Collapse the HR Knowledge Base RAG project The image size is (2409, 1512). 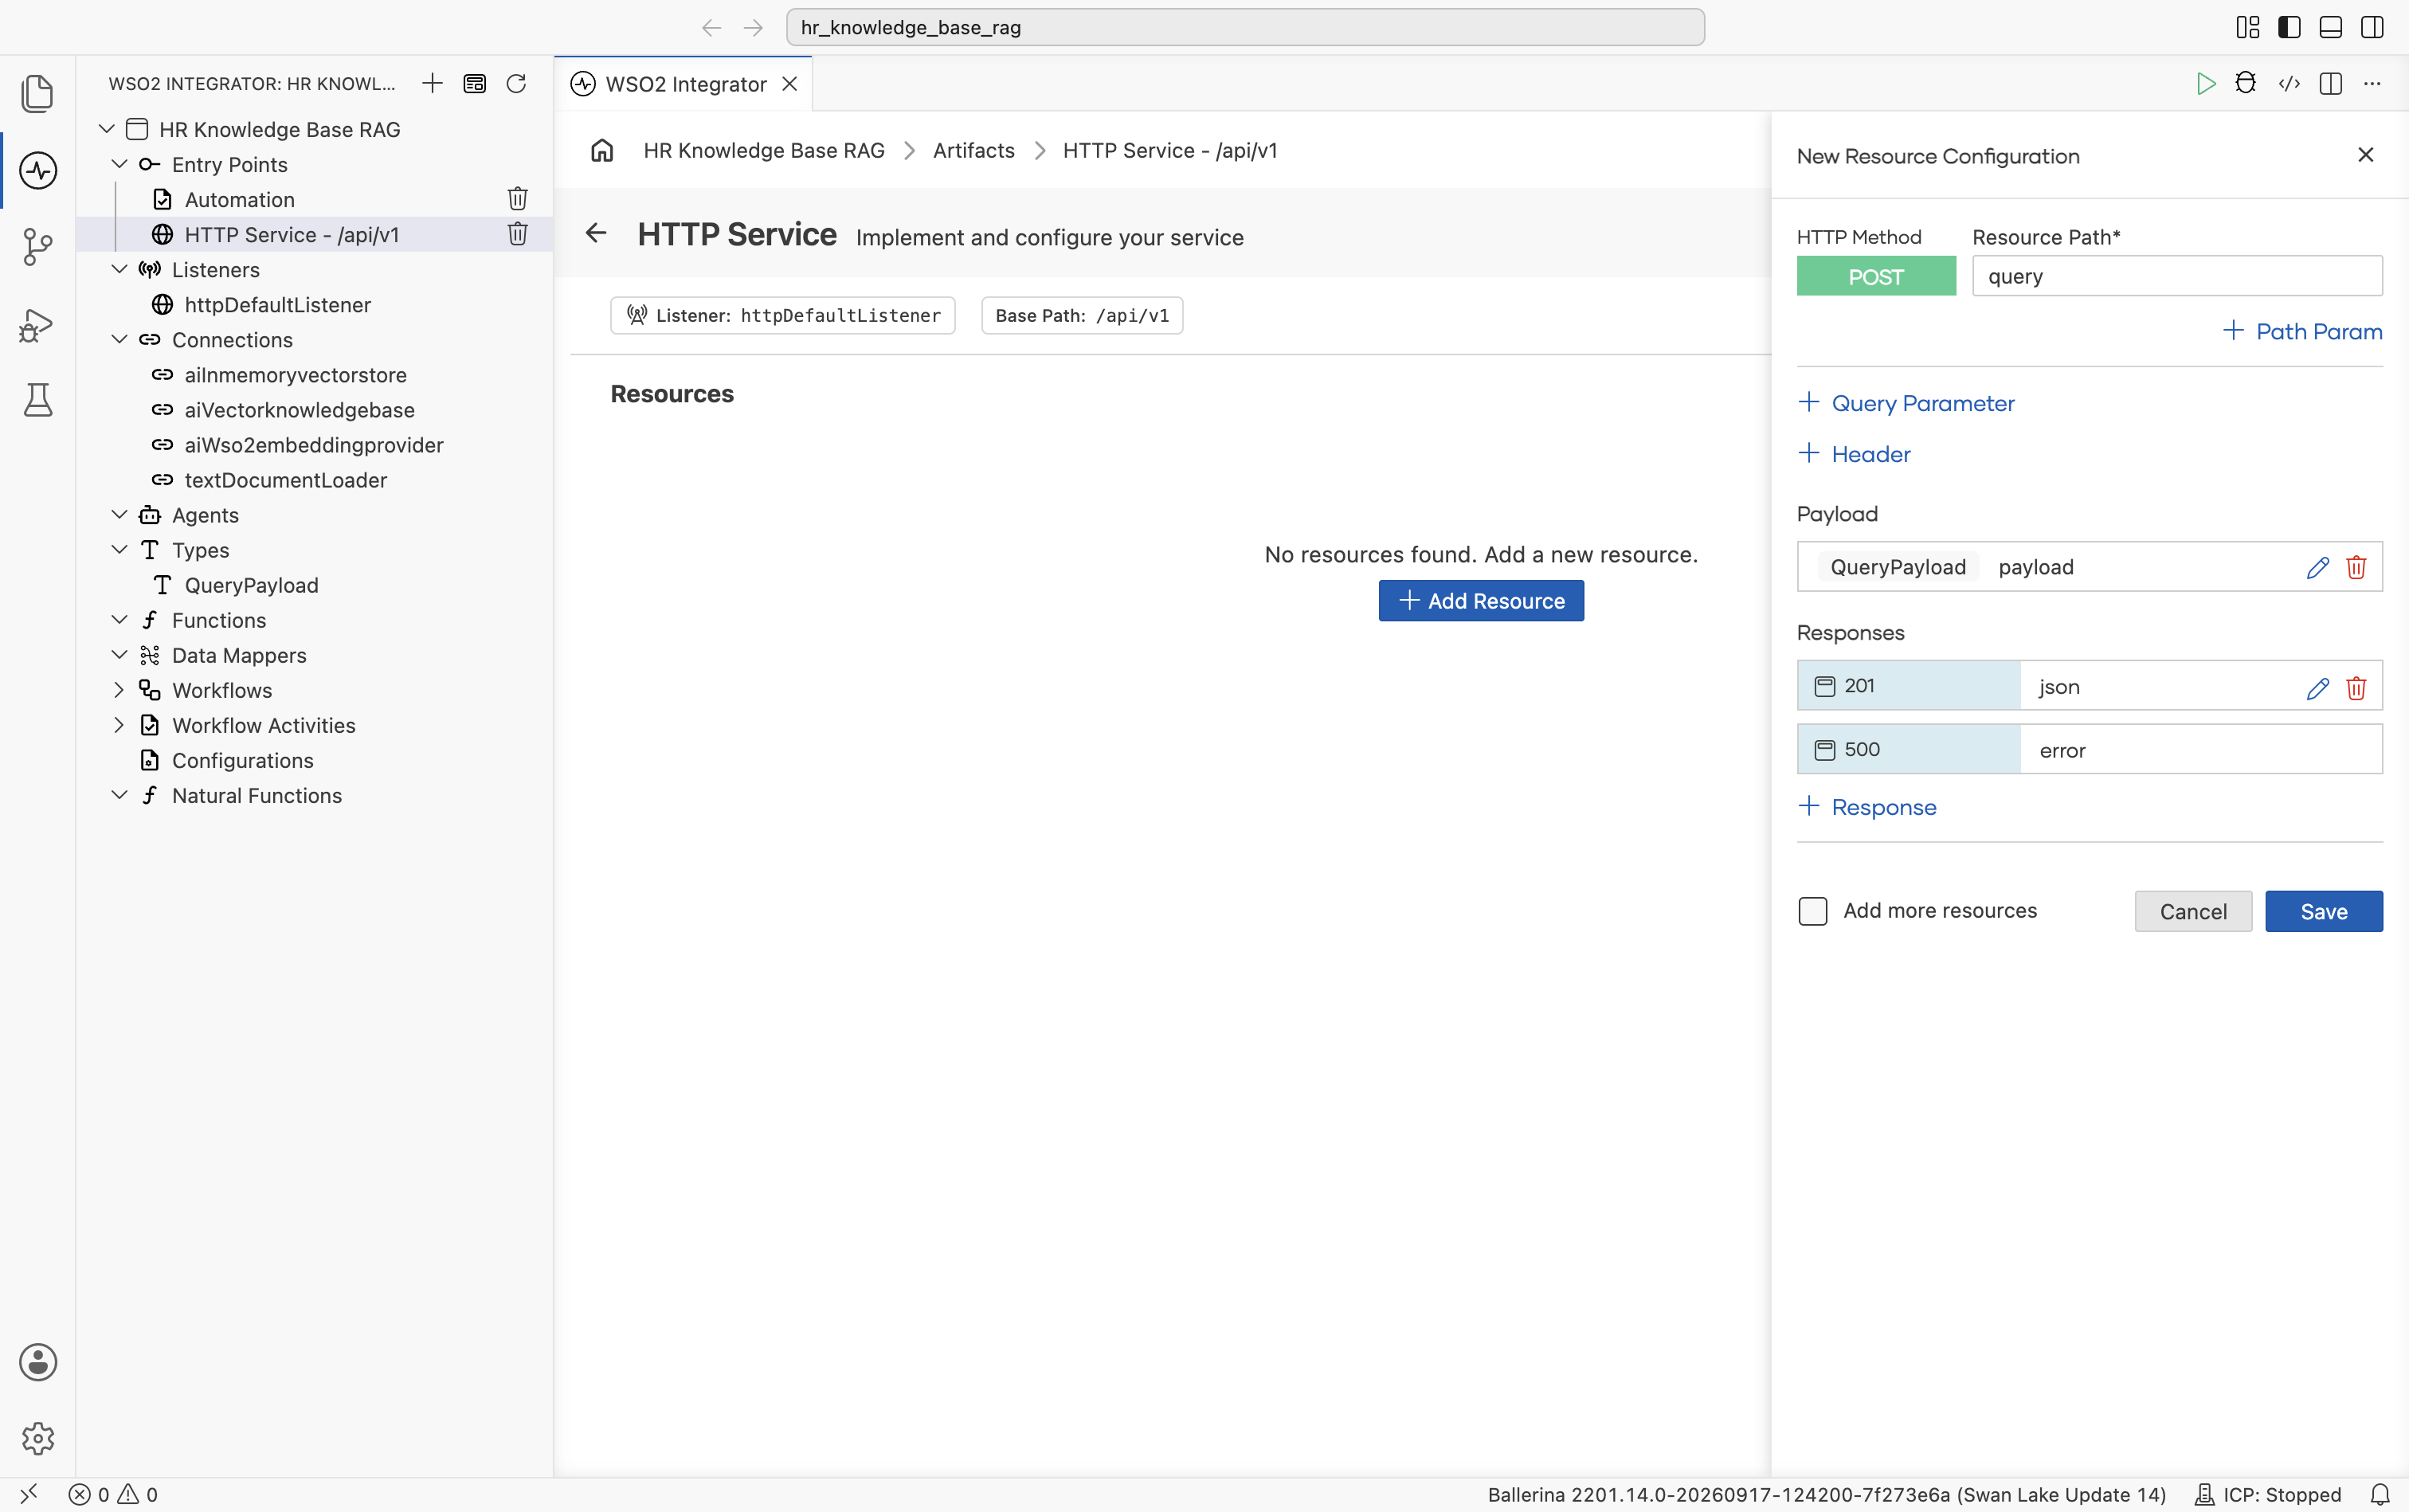(107, 129)
